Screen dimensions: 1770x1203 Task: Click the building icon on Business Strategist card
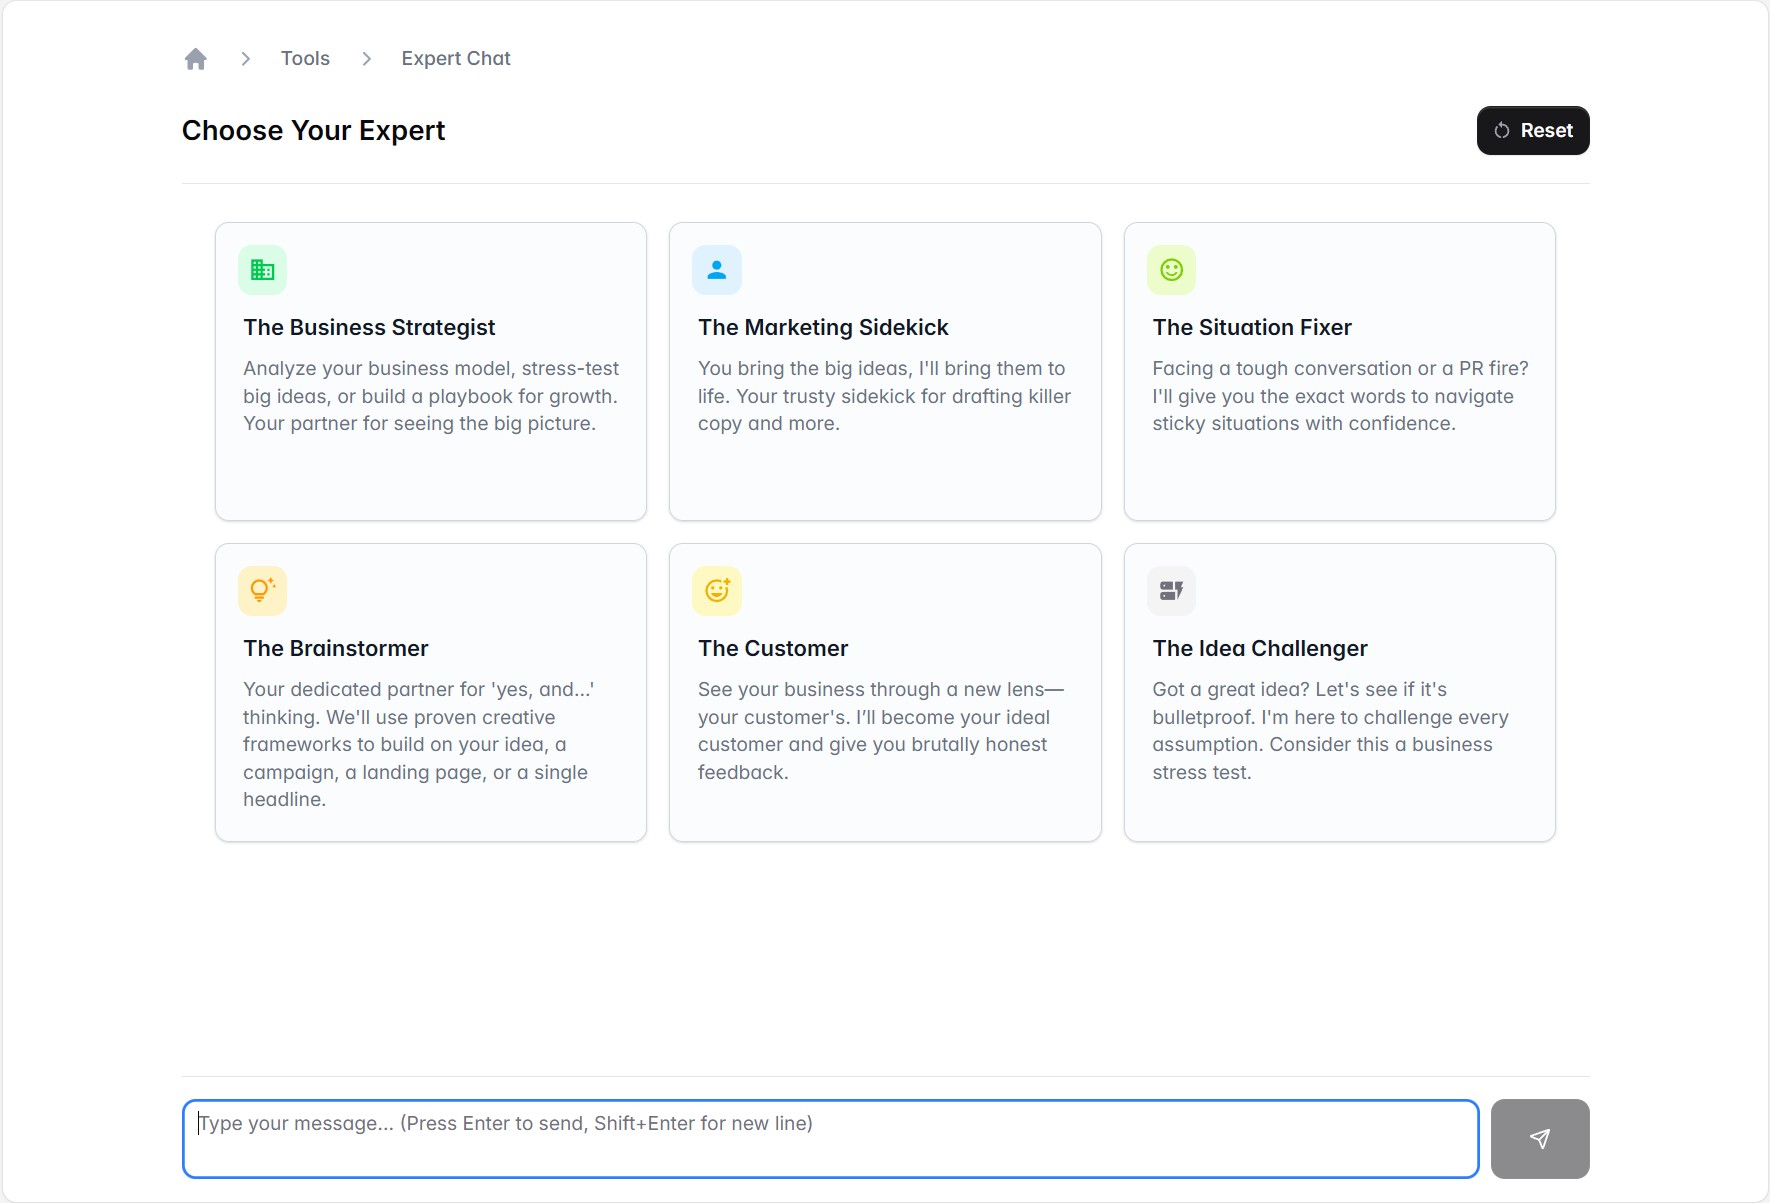pos(262,269)
